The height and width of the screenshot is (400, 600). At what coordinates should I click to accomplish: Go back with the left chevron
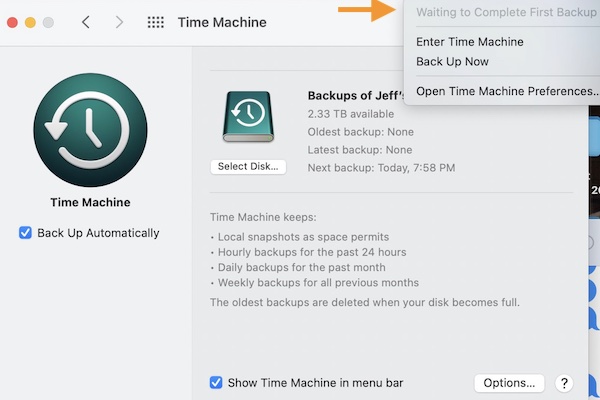point(86,22)
